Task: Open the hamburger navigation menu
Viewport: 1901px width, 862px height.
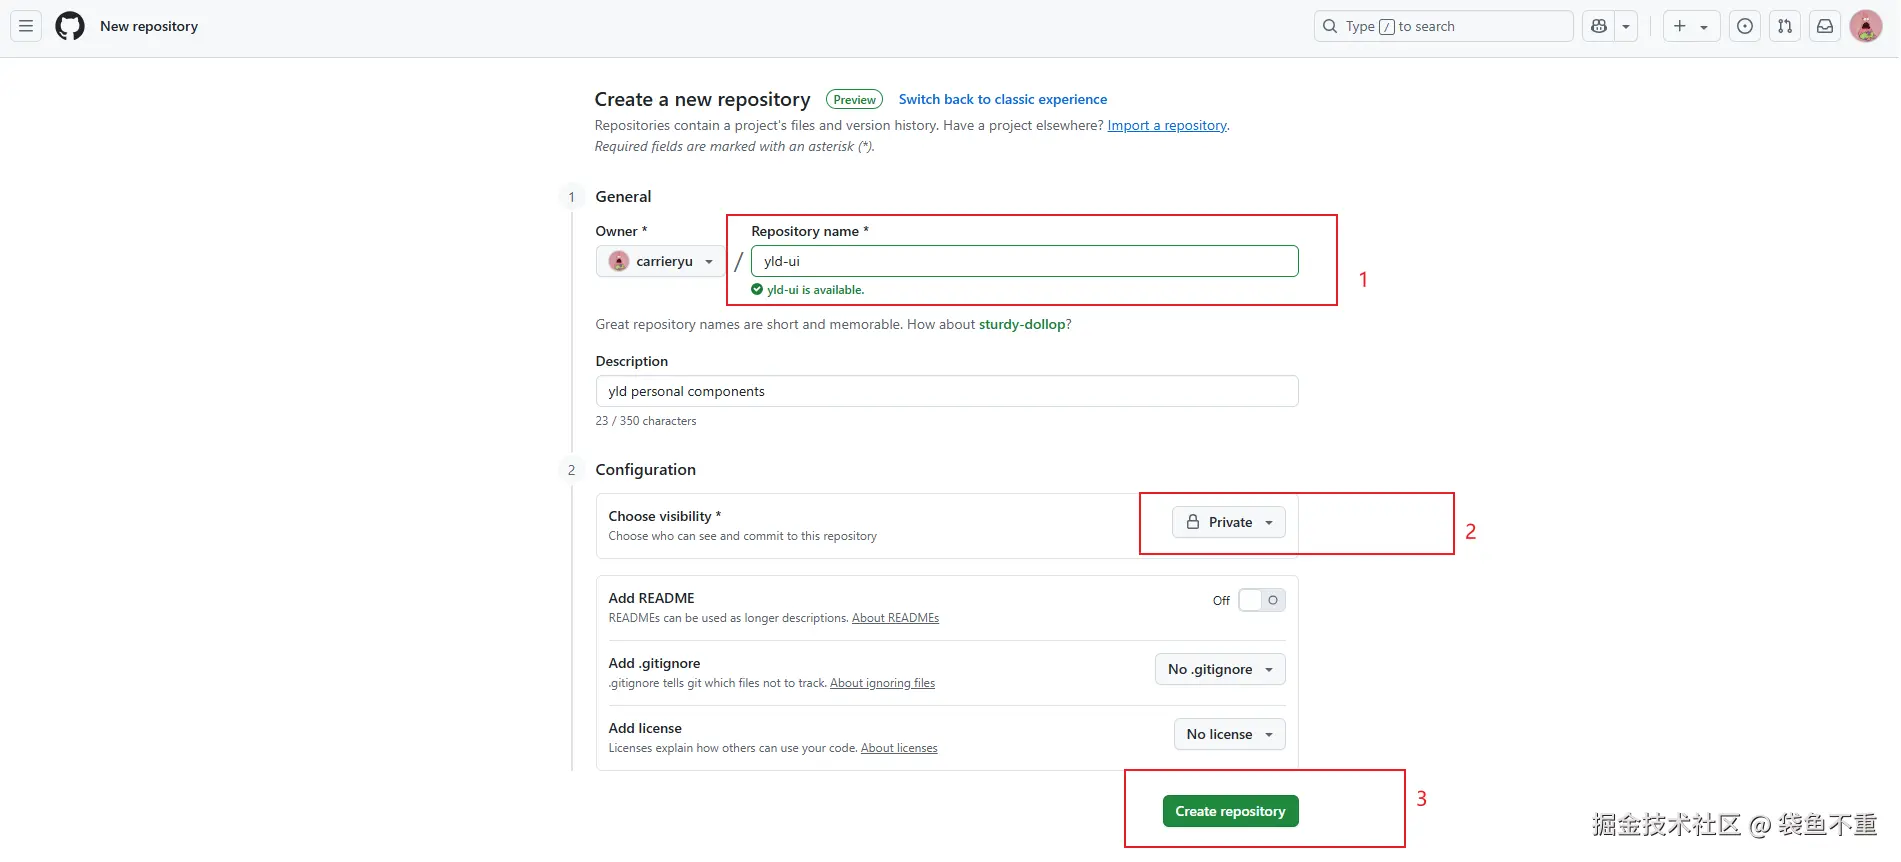Action: [26, 27]
